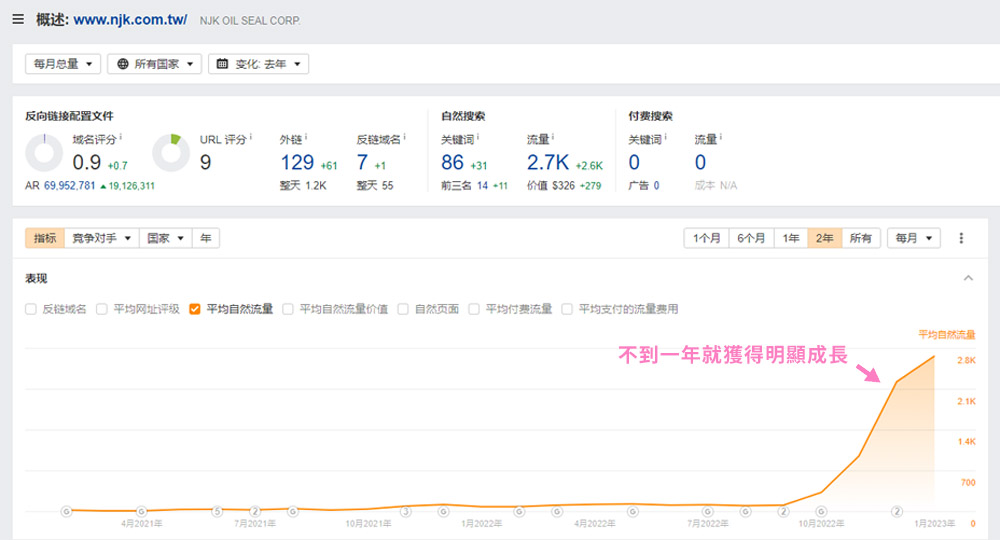Enable the 平均付费流量 checkbox
1000x540 pixels.
pyautogui.click(x=474, y=309)
